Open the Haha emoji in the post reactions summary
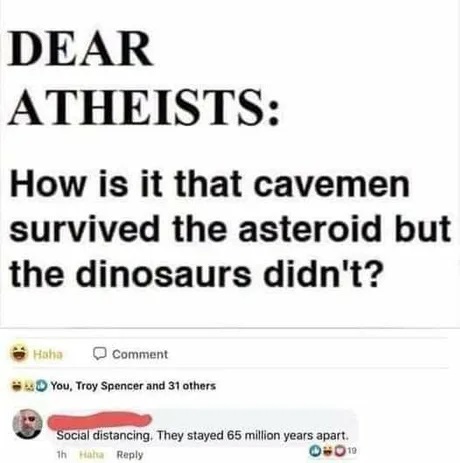This screenshot has width=460, height=463. point(16,386)
